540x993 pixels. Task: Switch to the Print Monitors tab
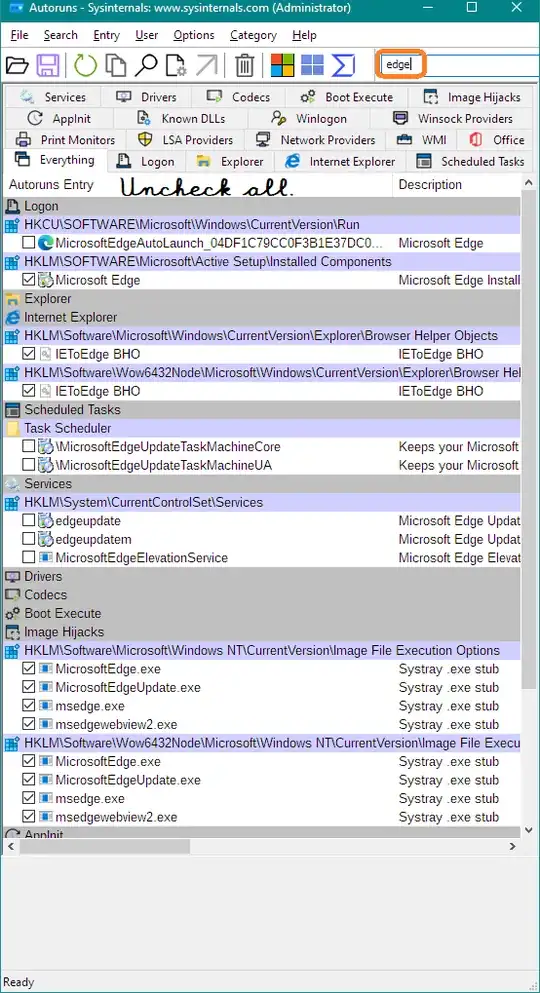tap(66, 140)
